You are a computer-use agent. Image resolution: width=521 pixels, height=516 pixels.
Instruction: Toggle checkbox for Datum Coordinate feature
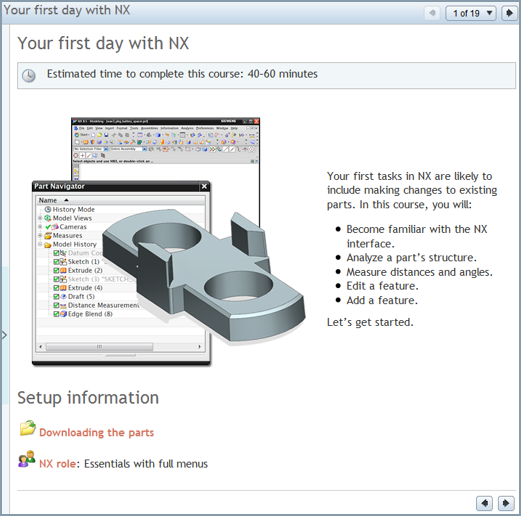point(56,253)
